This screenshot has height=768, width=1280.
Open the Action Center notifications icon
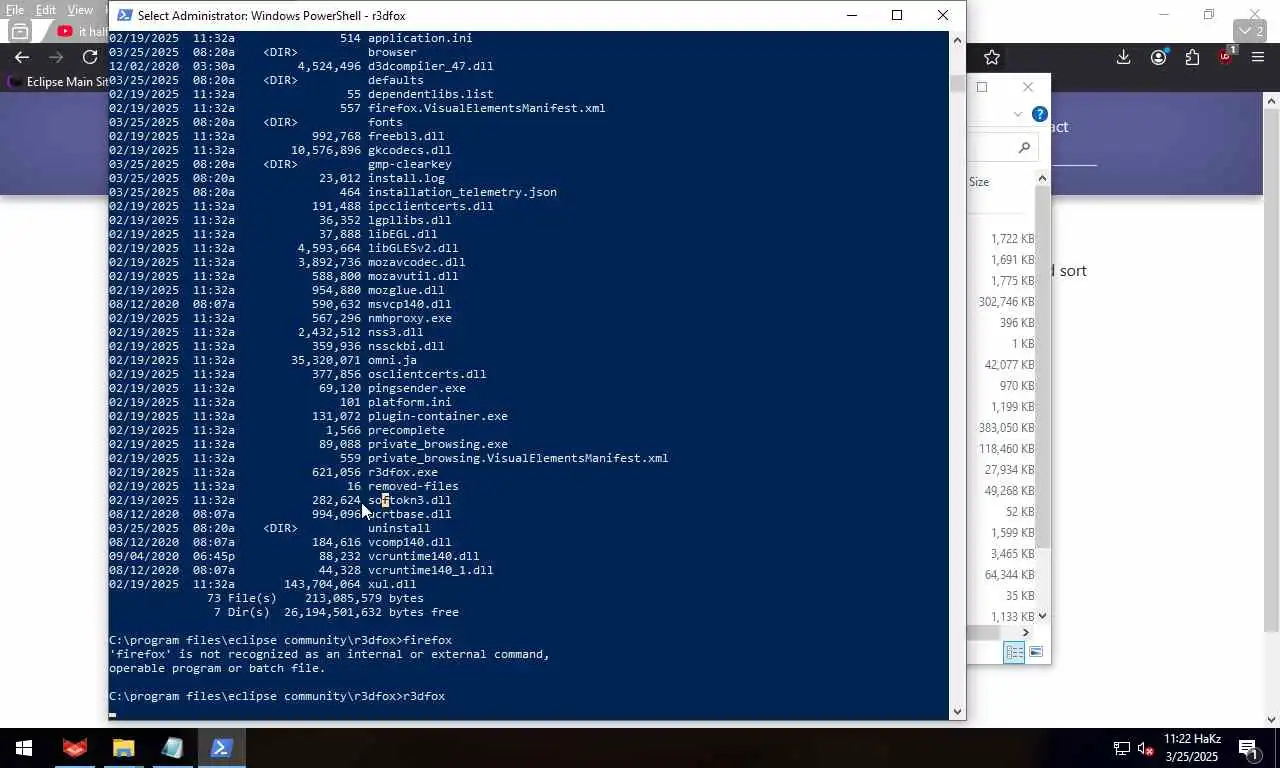point(1248,748)
